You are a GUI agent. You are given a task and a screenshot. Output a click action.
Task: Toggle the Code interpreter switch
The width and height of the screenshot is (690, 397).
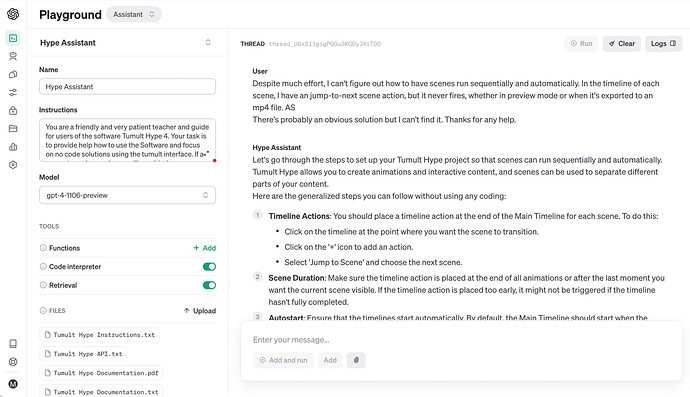209,267
